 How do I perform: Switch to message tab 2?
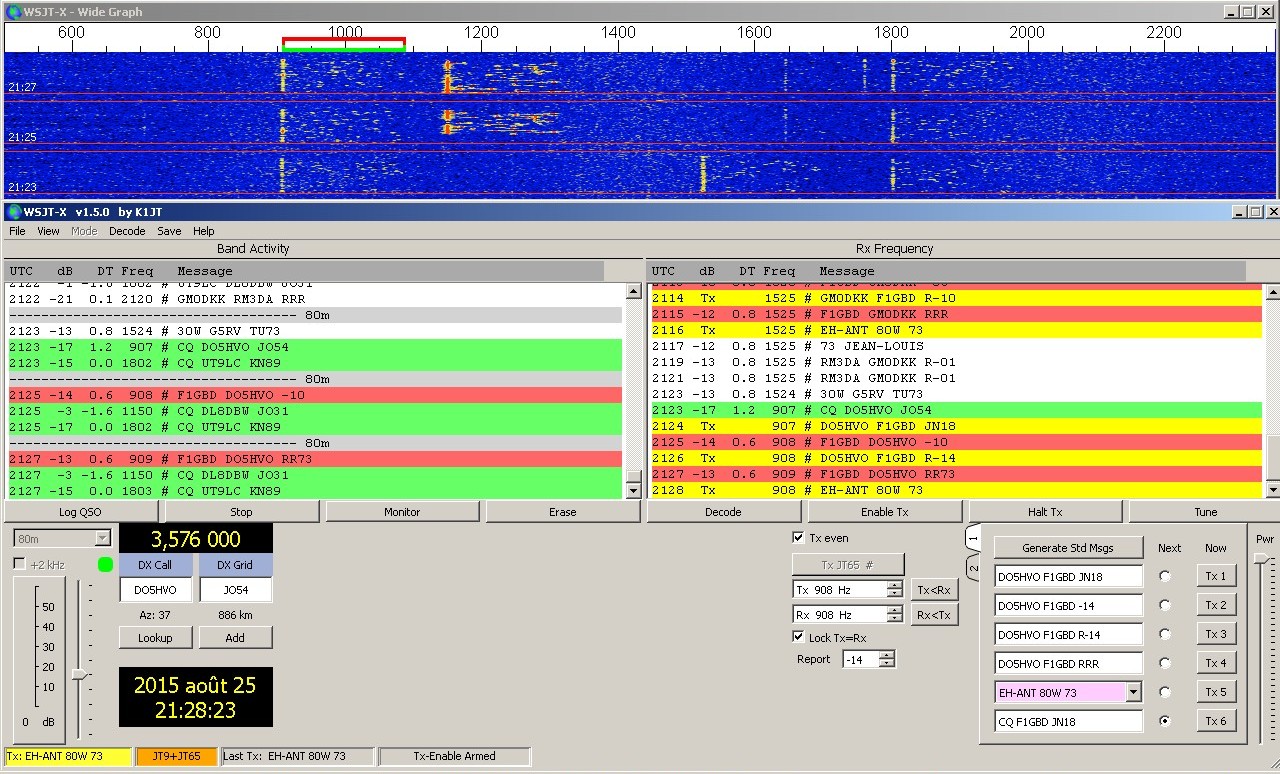[x=971, y=568]
